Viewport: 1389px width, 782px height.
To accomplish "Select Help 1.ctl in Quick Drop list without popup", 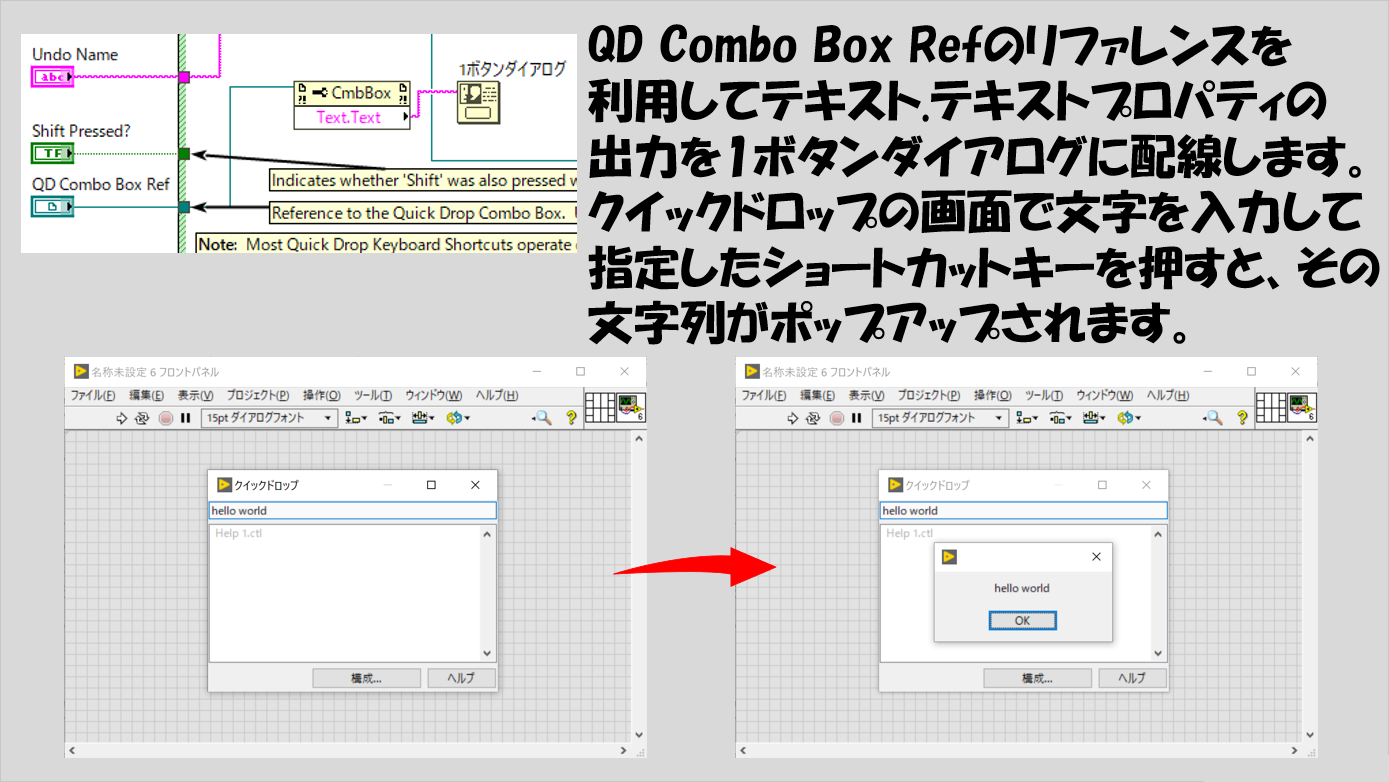I will 238,534.
